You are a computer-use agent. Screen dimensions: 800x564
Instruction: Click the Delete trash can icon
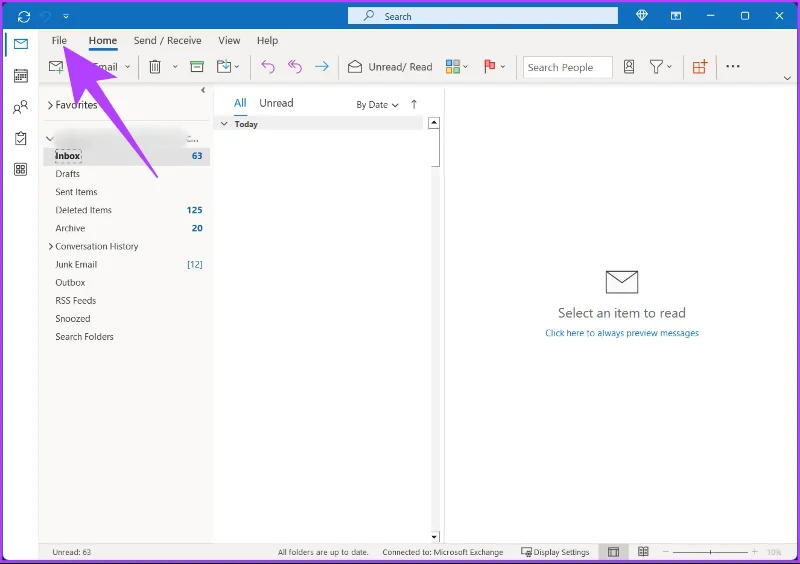coord(155,67)
